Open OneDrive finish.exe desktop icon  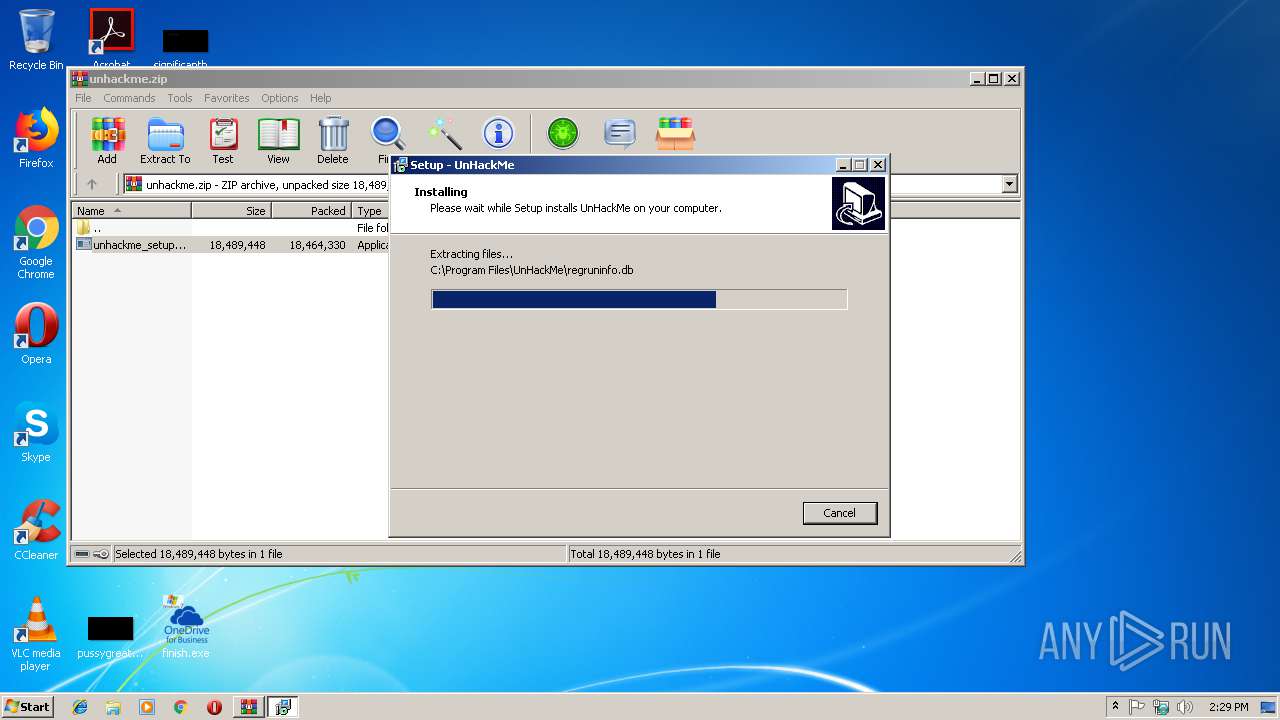click(186, 626)
